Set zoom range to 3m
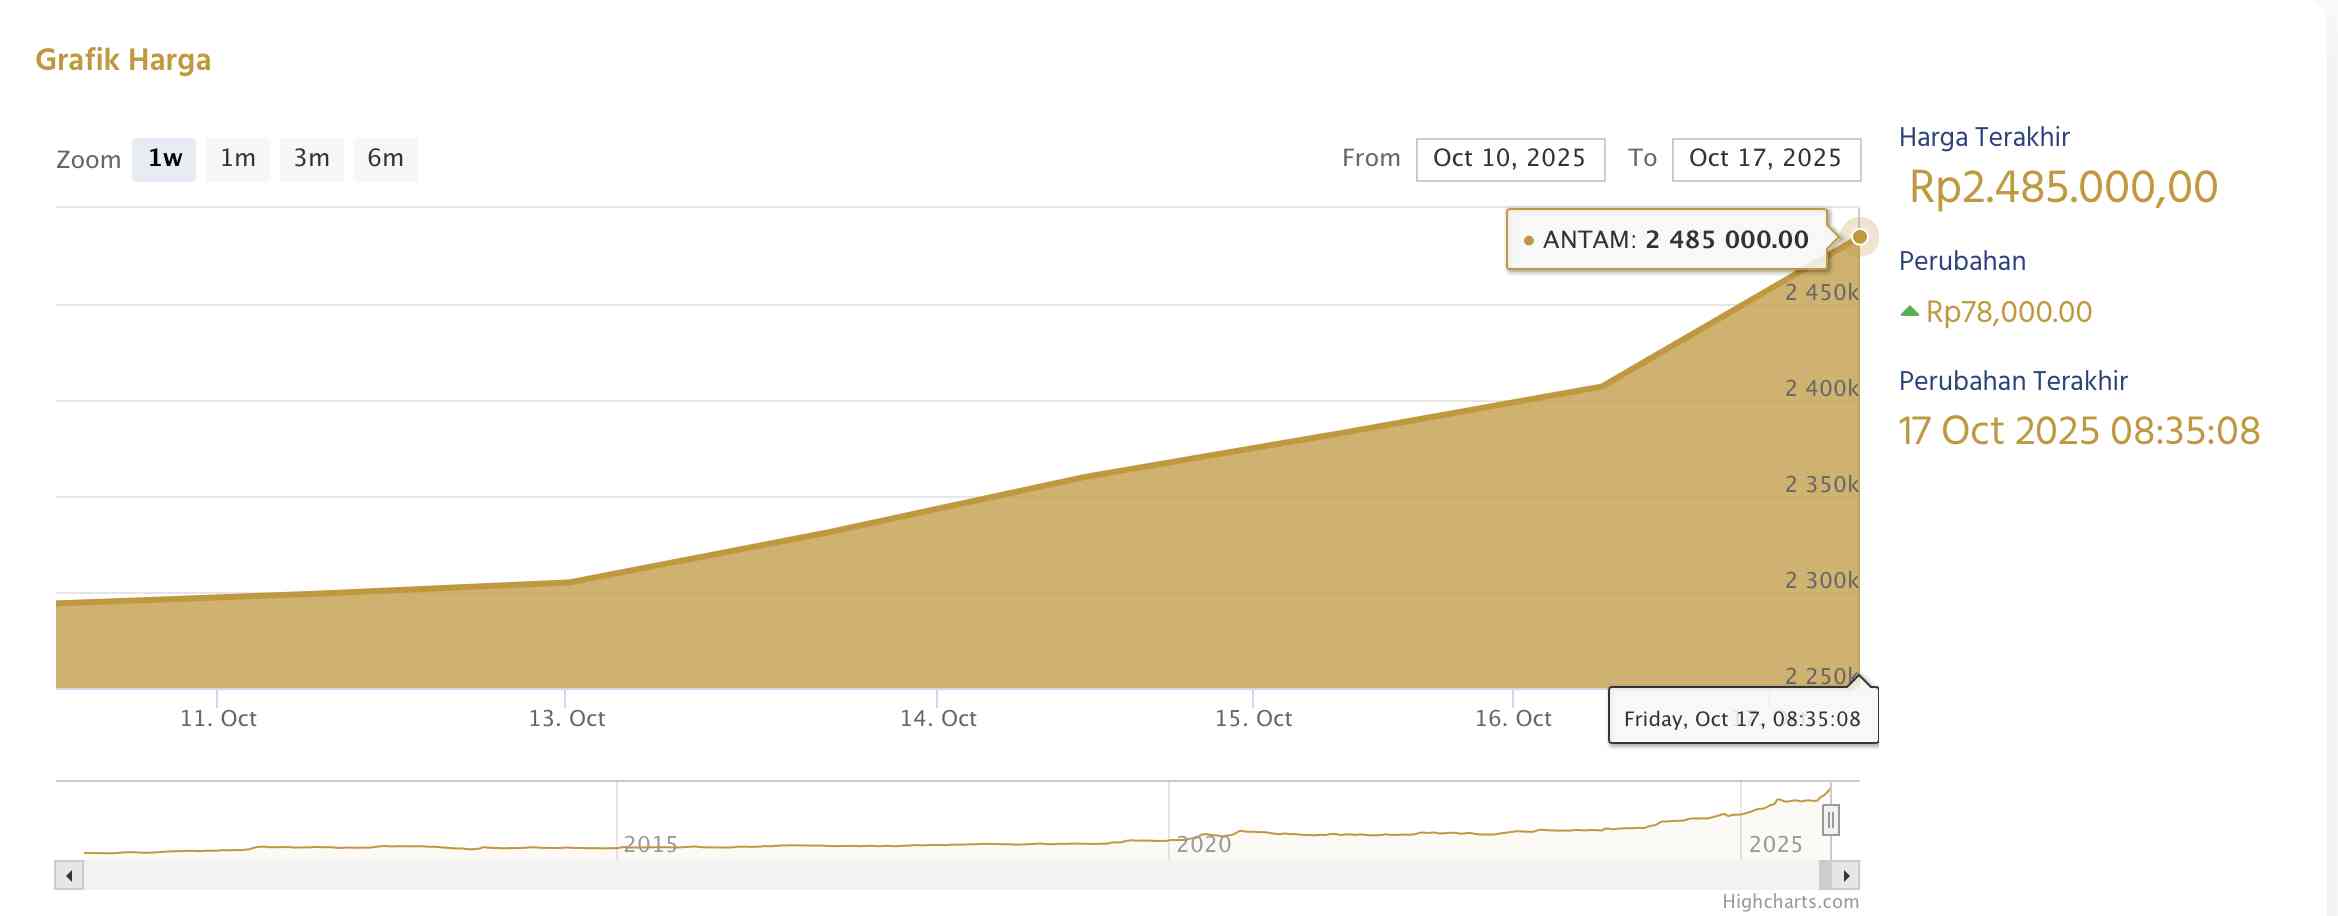The height and width of the screenshot is (916, 2338). [x=311, y=159]
